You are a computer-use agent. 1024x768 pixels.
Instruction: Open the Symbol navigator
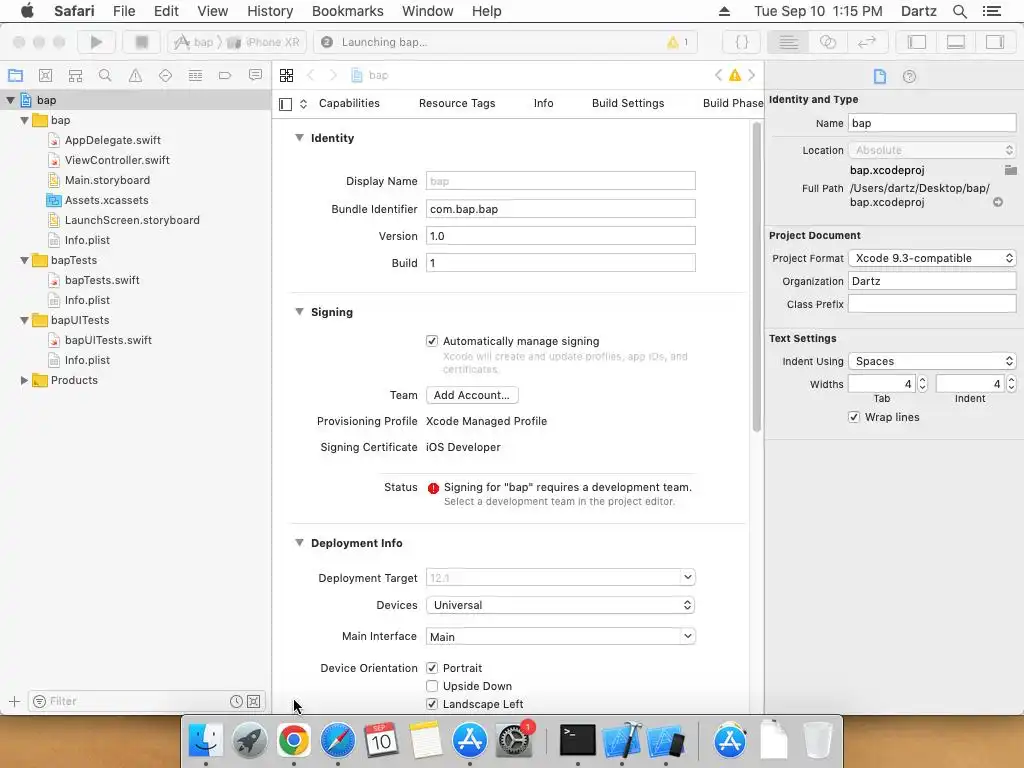75,75
